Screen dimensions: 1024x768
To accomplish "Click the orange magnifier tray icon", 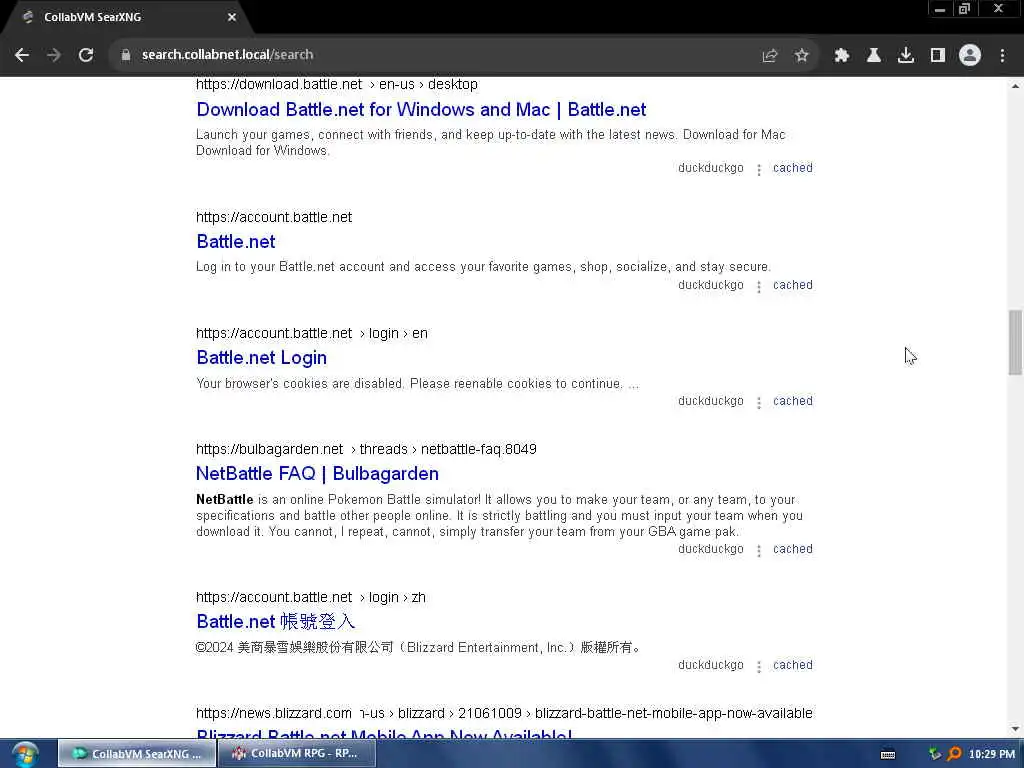I will 954,754.
